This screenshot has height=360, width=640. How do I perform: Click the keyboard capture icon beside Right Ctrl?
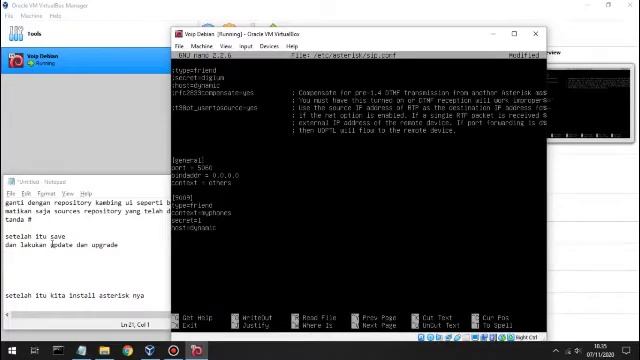(511, 338)
